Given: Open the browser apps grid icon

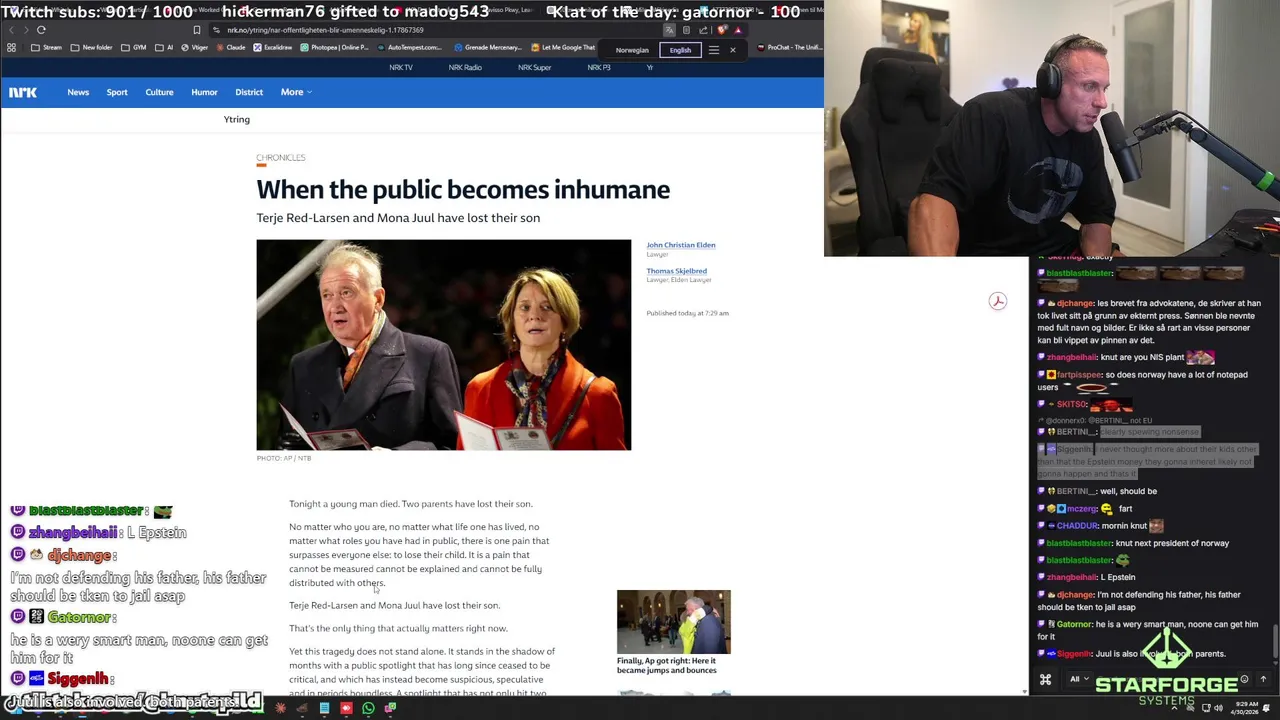Looking at the screenshot, I should point(11,47).
